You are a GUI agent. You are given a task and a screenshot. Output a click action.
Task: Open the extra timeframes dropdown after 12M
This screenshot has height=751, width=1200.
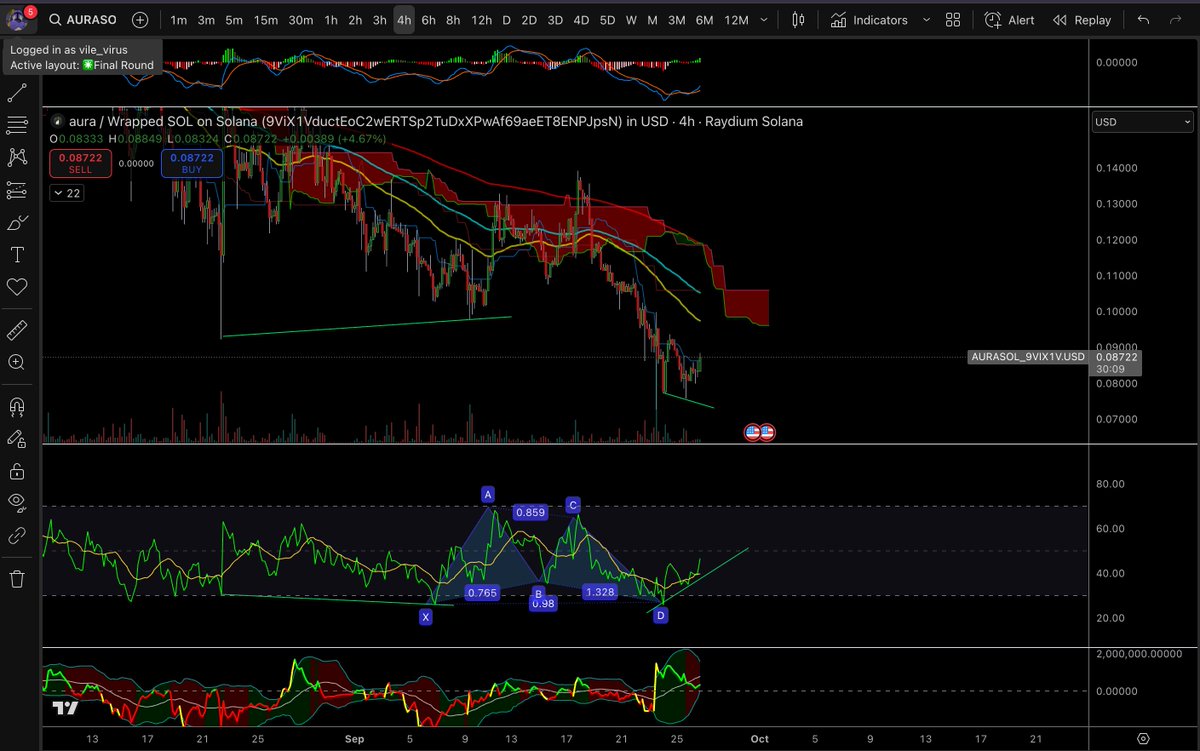point(763,19)
